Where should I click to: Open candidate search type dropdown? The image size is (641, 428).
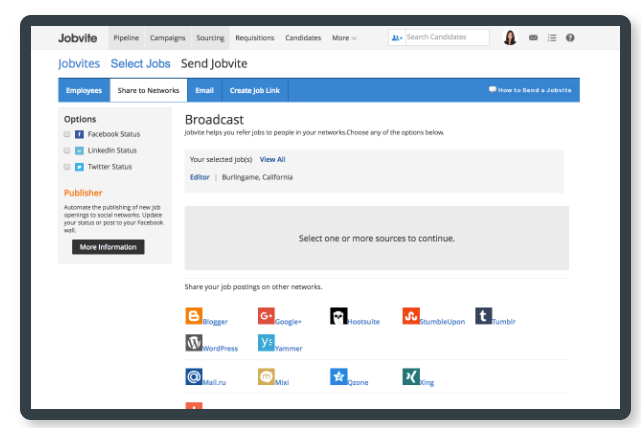coord(397,38)
